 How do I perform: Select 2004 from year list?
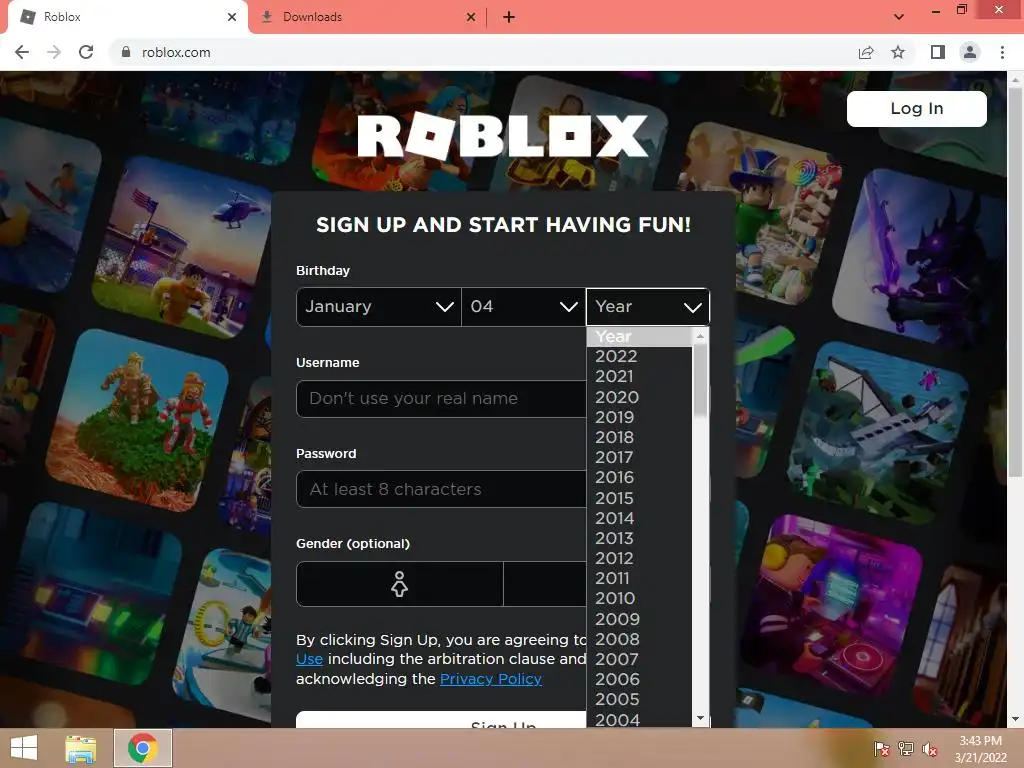pyautogui.click(x=639, y=719)
